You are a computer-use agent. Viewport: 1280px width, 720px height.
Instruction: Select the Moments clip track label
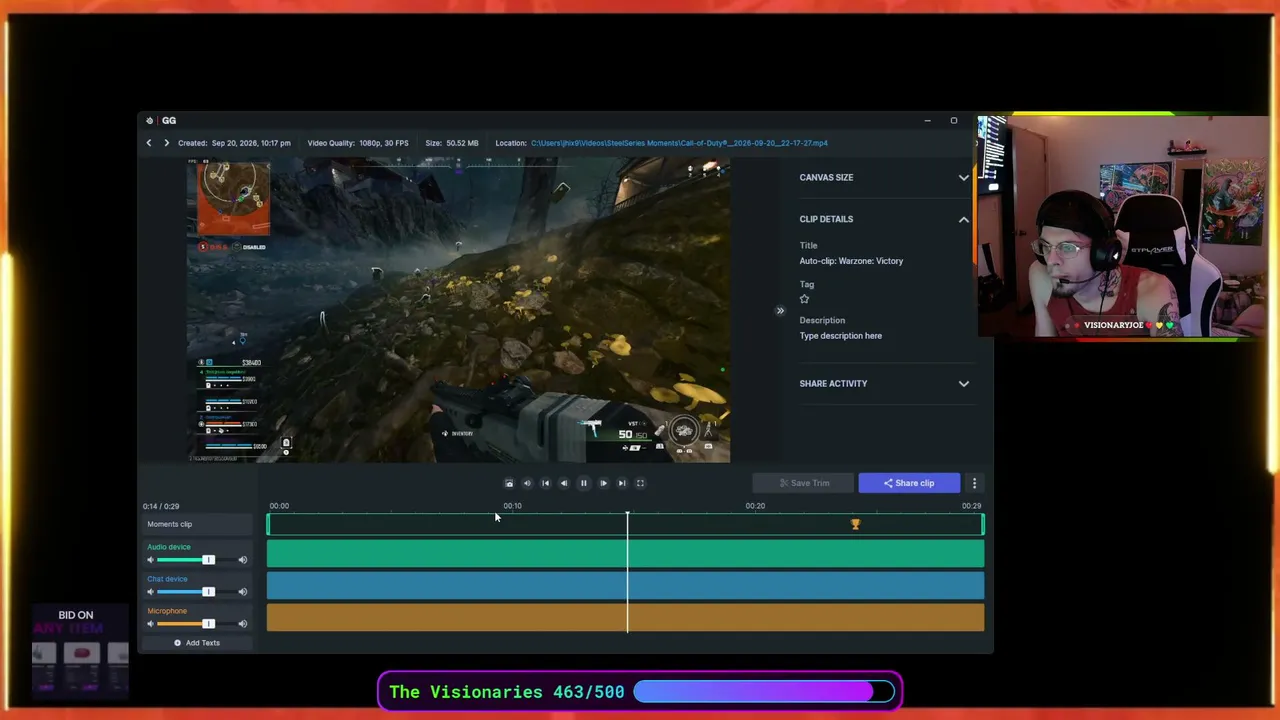197,524
